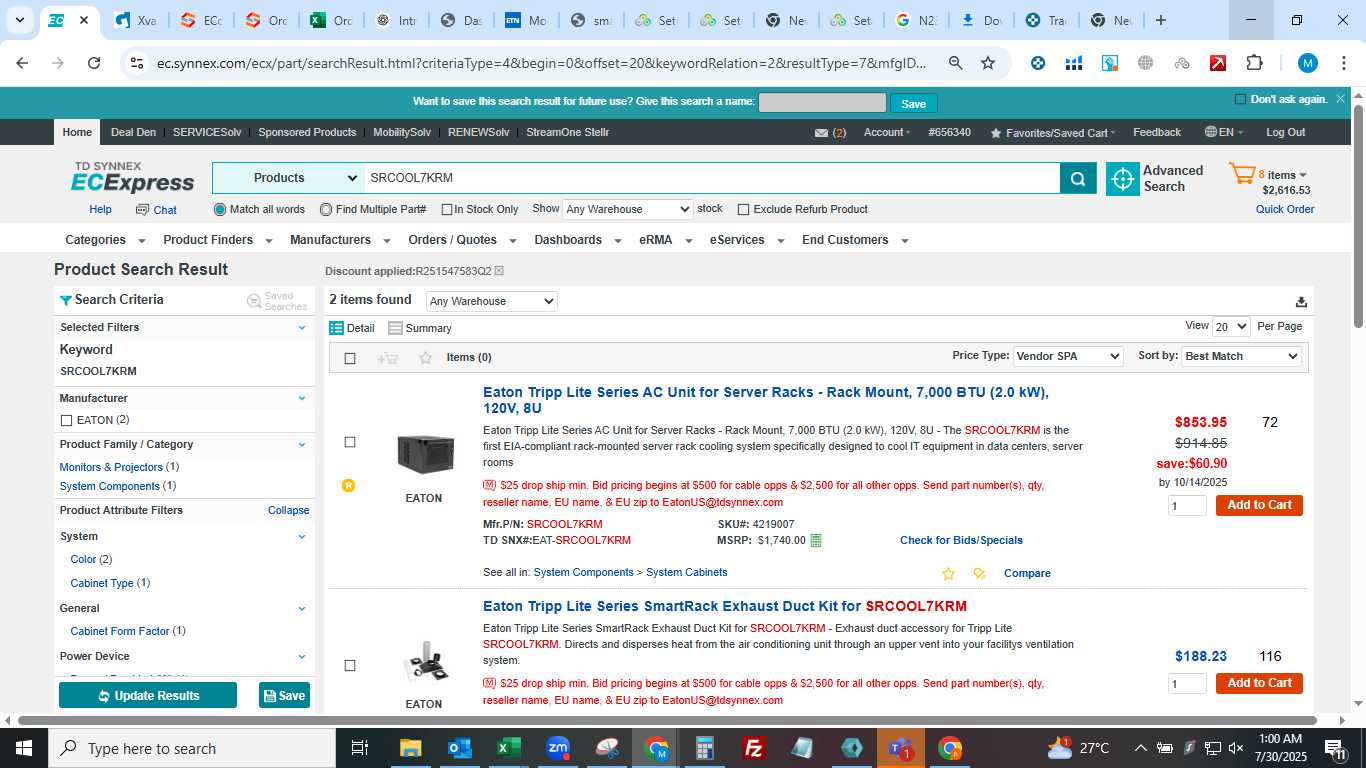Click the horizontal page scrollbar
The height and width of the screenshot is (768, 1366).
click(666, 720)
